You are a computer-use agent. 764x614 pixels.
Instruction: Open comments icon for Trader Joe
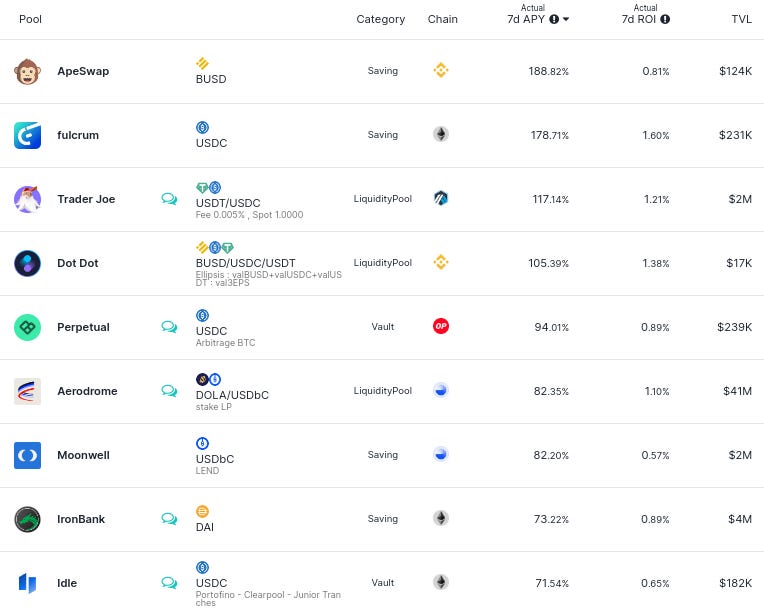coord(169,199)
